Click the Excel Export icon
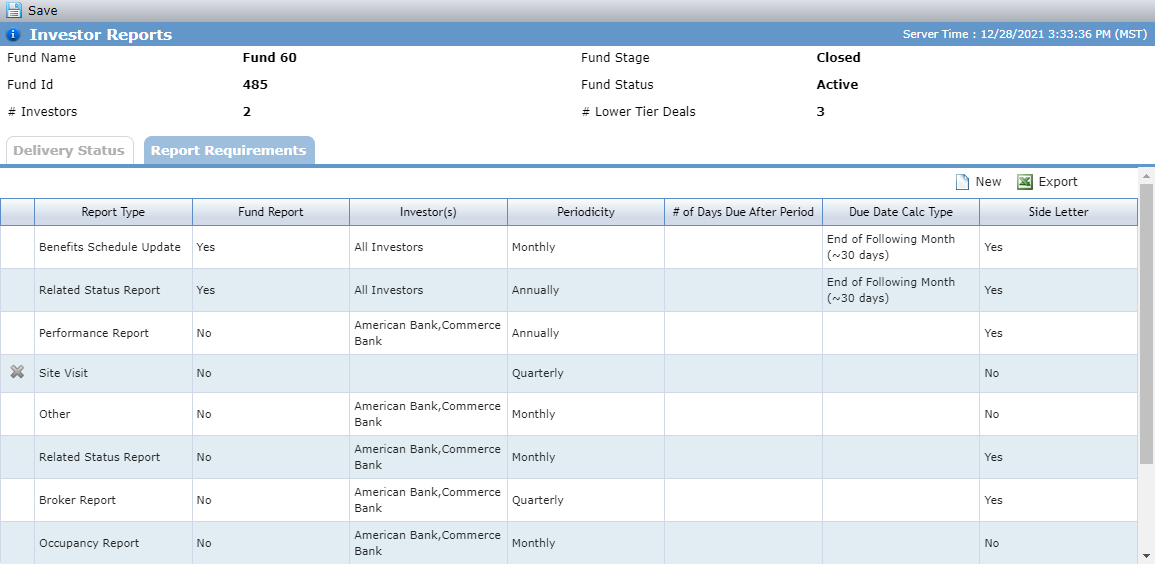The width and height of the screenshot is (1155, 564). [1025, 182]
